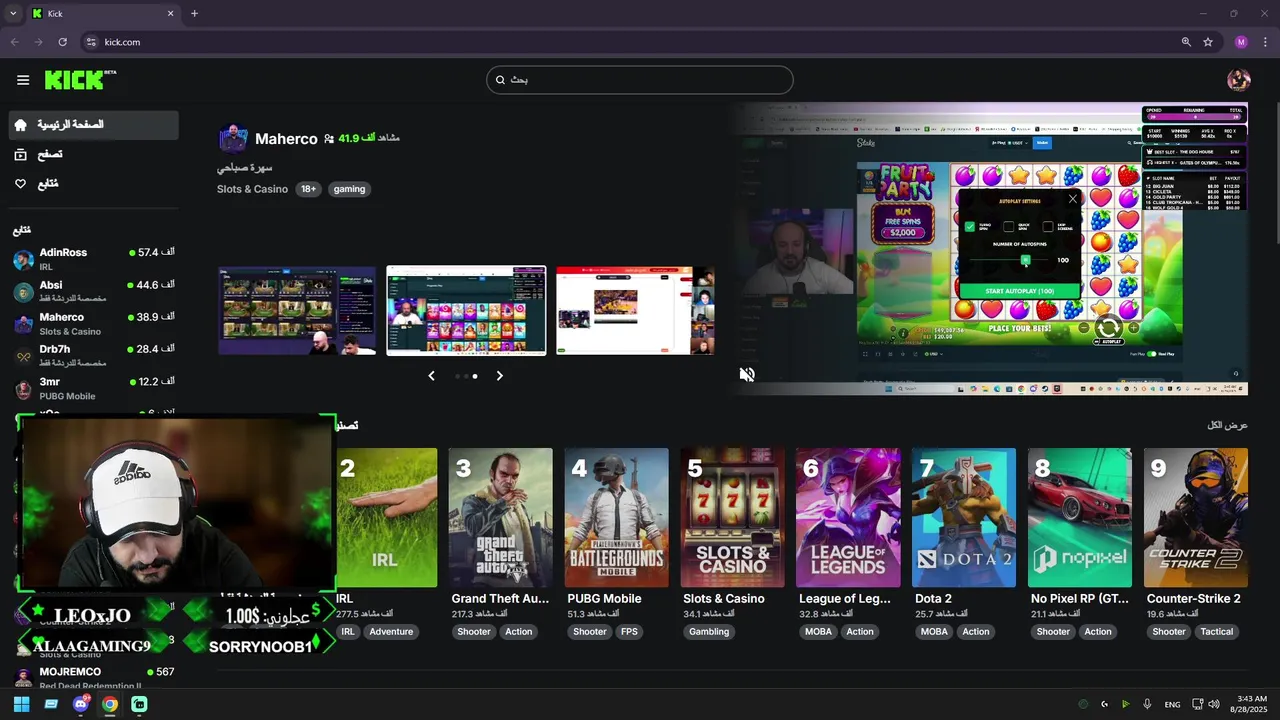Viewport: 1280px width, 720px height.
Task: Bookmark this page with the star icon
Action: click(1208, 42)
